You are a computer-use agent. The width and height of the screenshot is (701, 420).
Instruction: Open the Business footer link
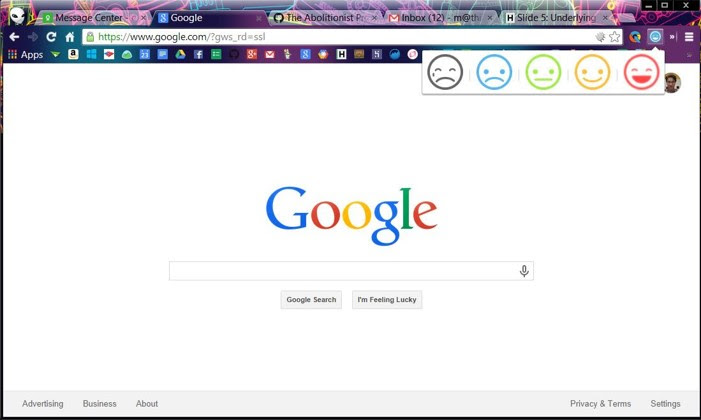[99, 403]
